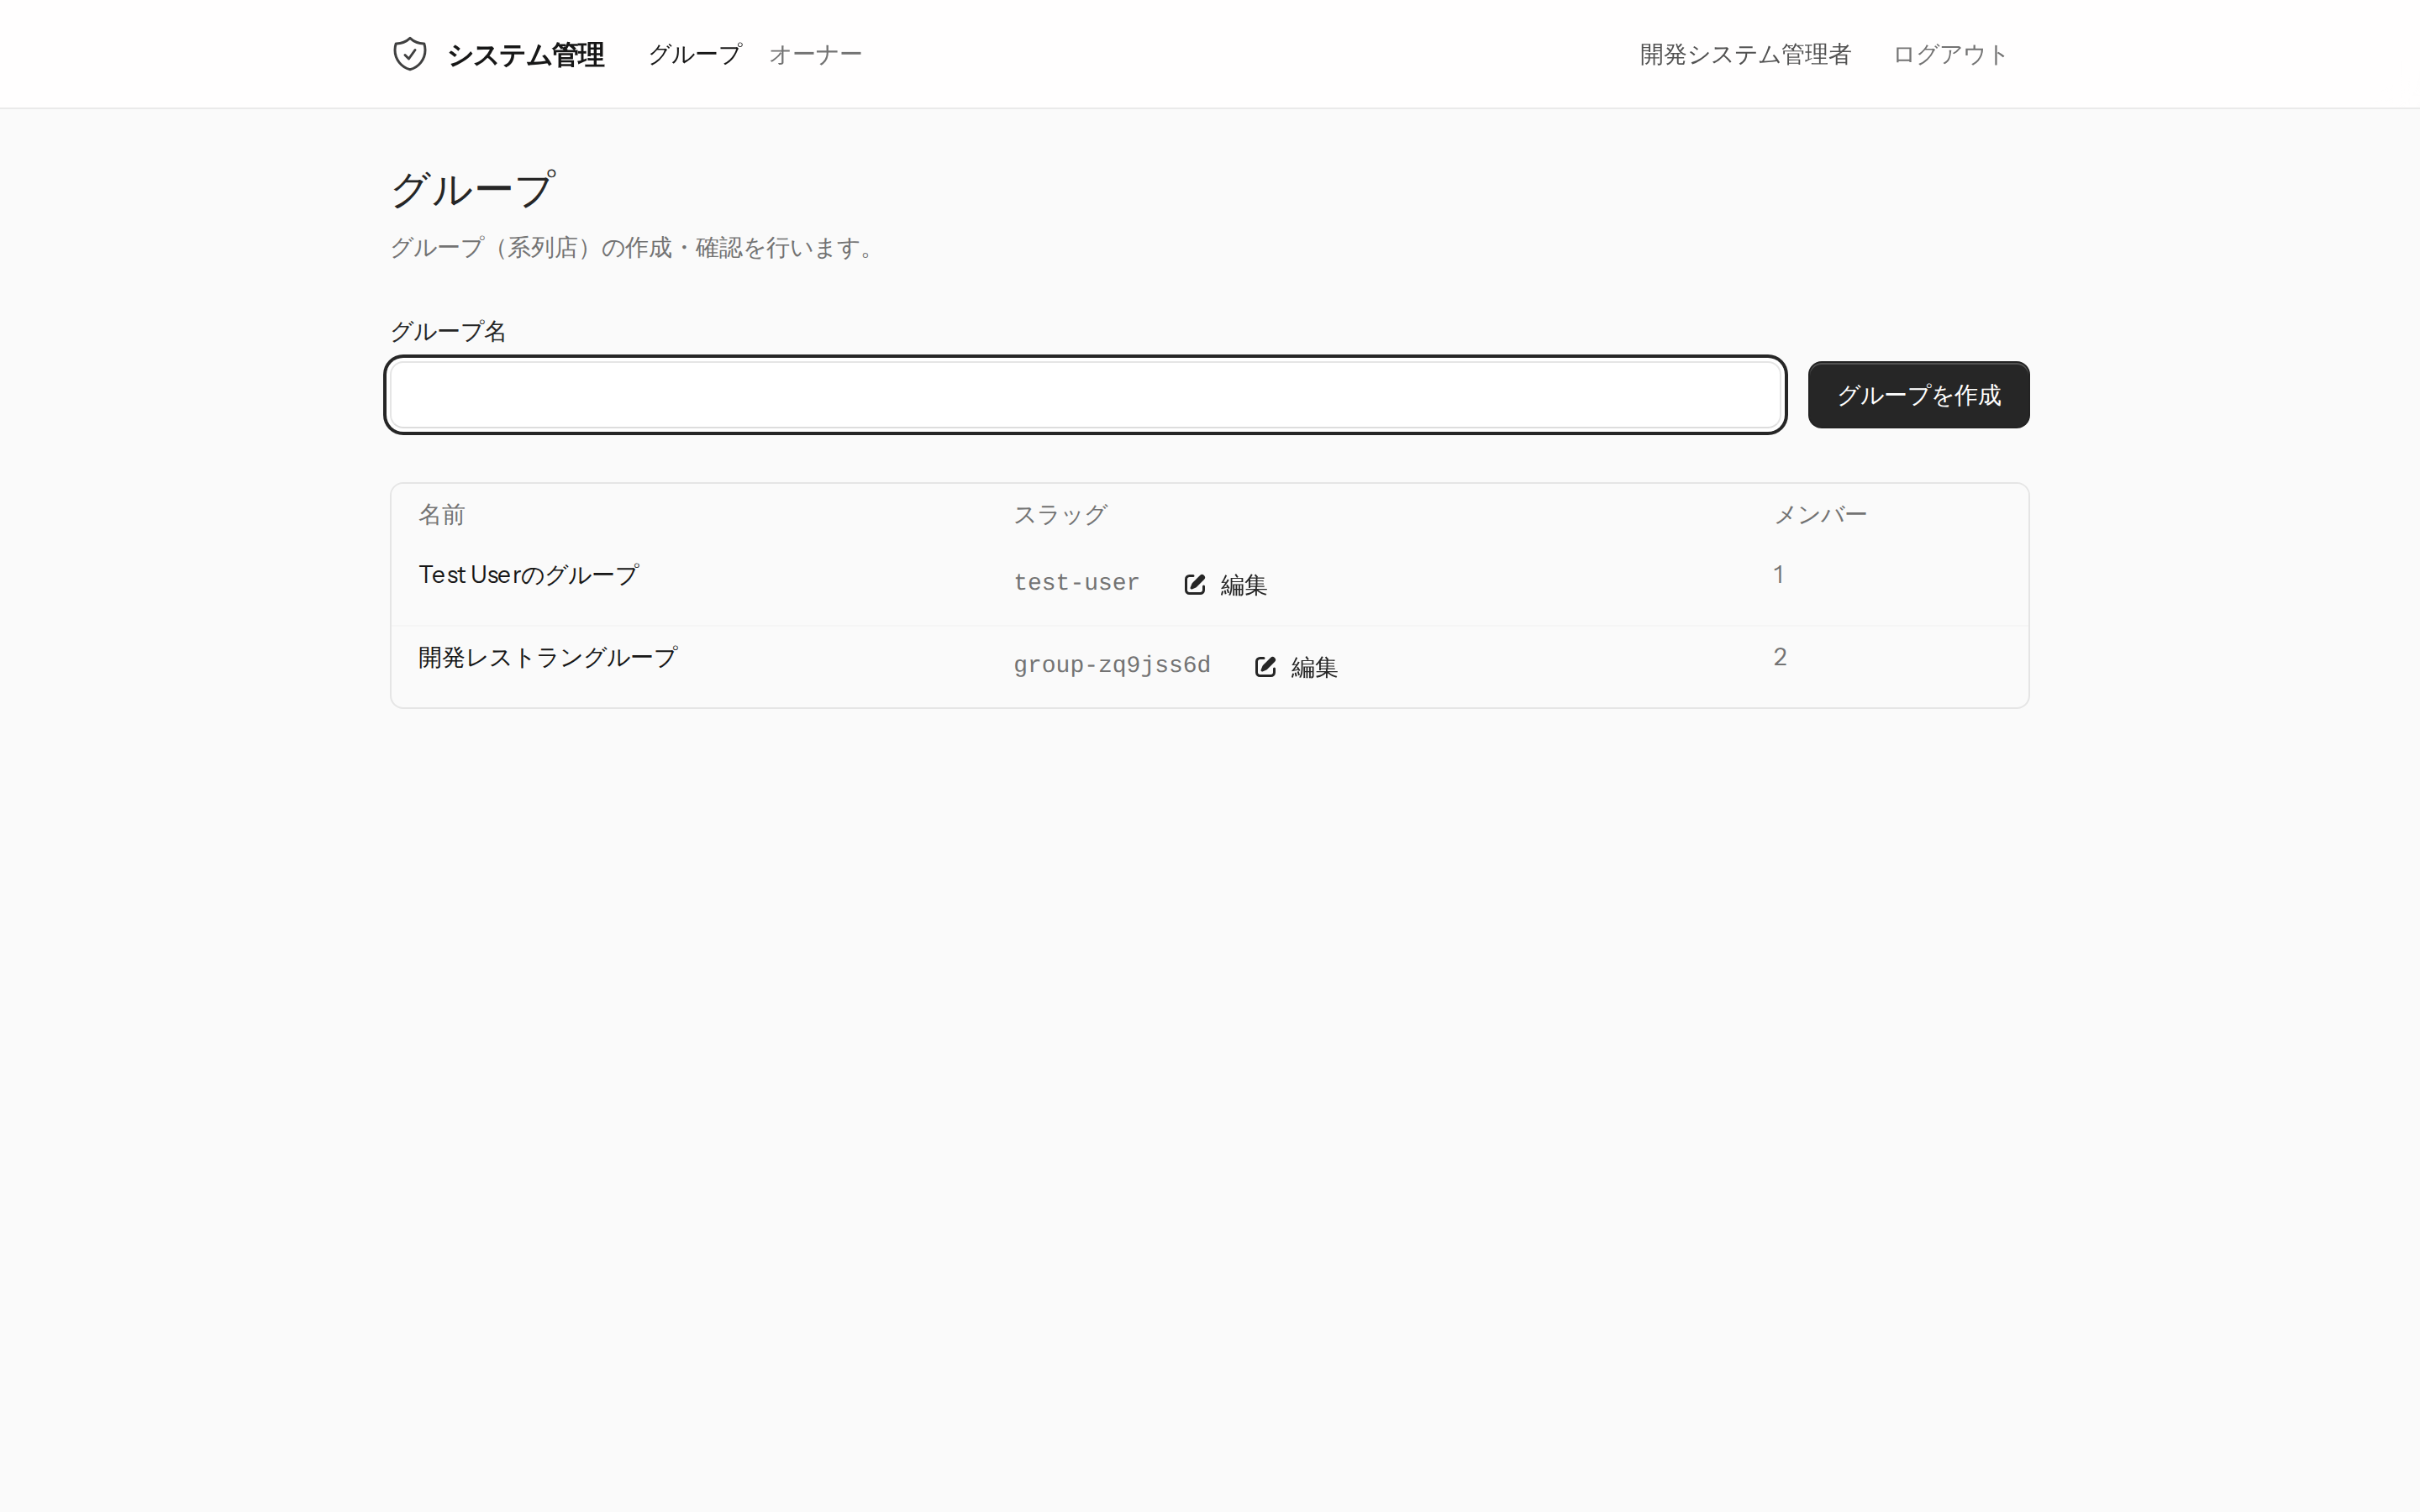Image resolution: width=2420 pixels, height=1512 pixels.
Task: Focus the グループ名 input field
Action: point(1085,395)
